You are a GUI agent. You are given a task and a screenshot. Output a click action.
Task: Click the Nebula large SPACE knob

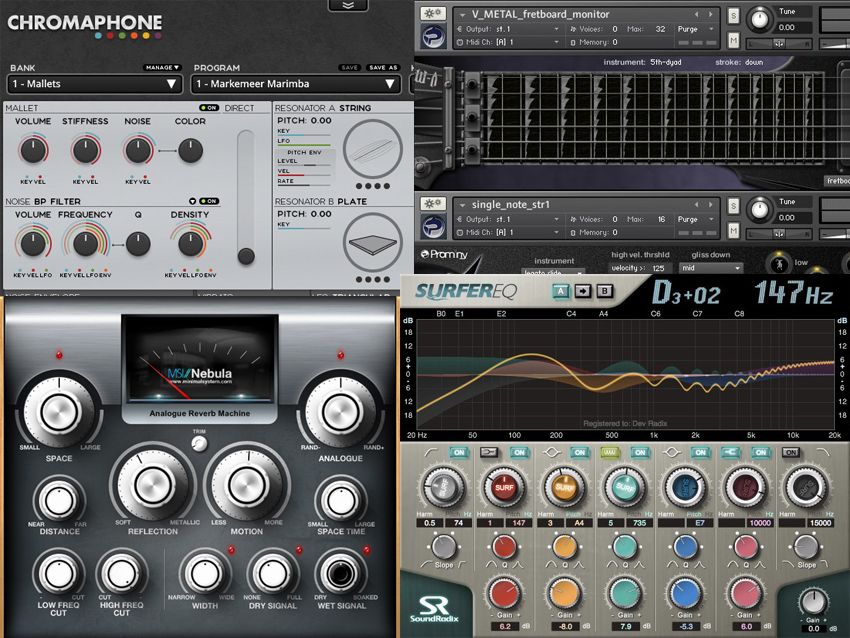click(x=59, y=413)
